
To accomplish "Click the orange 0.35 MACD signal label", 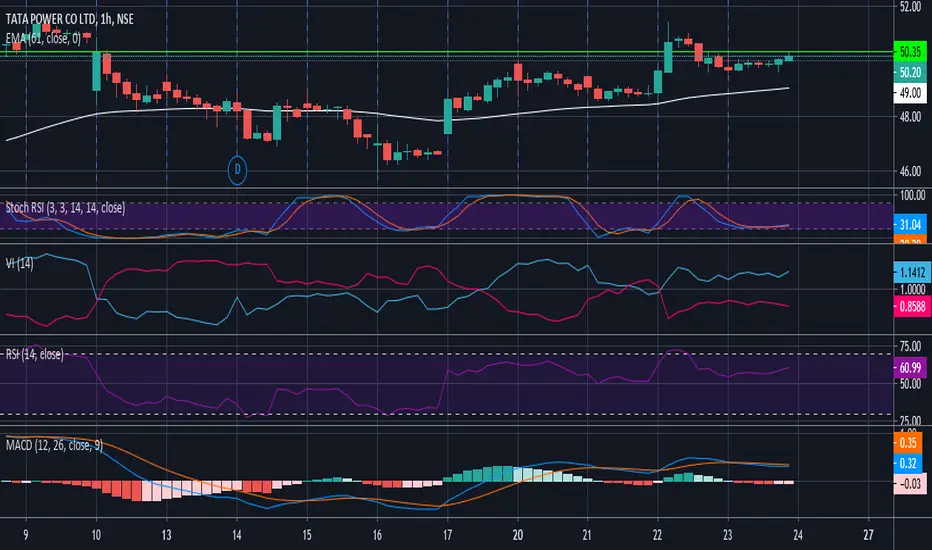I will click(908, 444).
